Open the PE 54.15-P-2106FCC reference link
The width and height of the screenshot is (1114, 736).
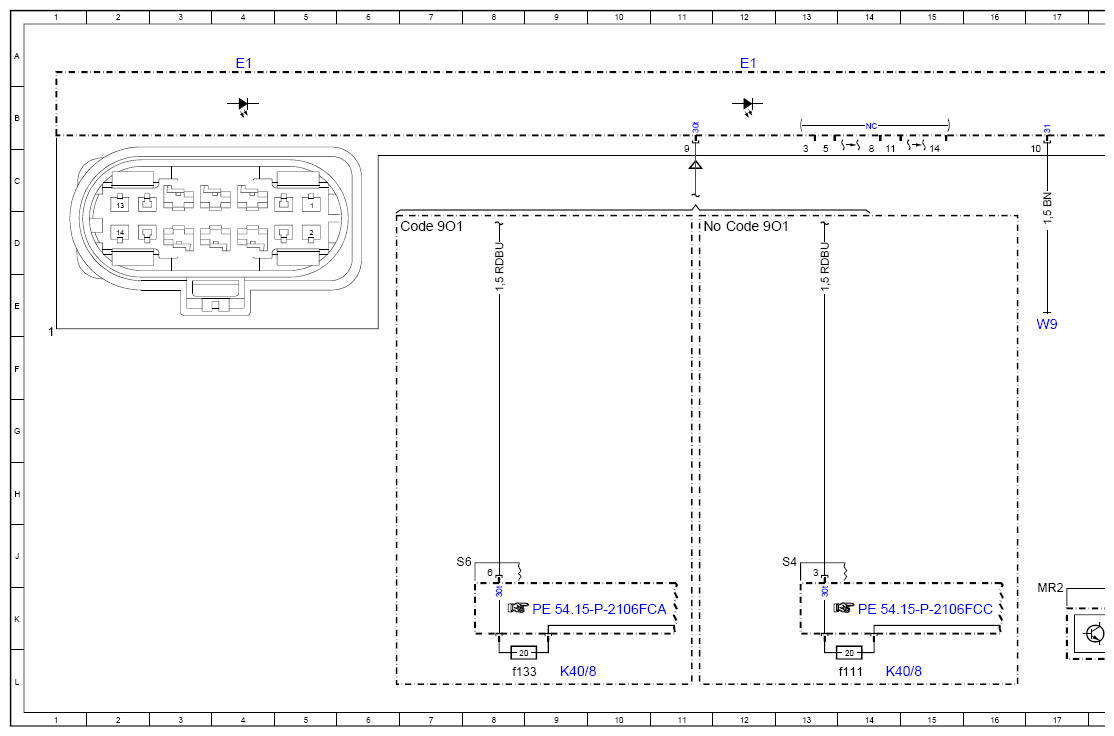pyautogui.click(x=925, y=609)
